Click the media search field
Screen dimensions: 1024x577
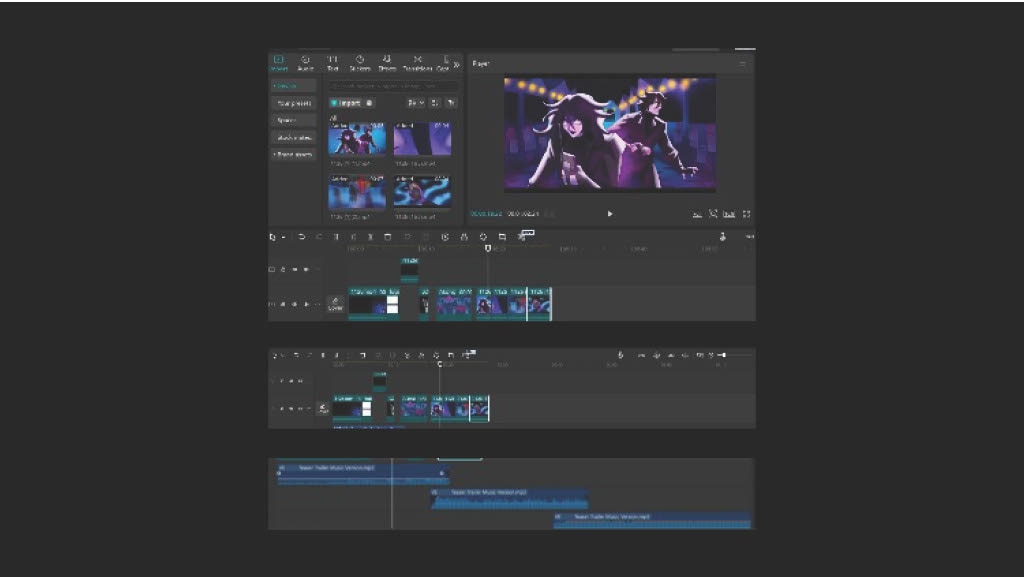pyautogui.click(x=392, y=86)
